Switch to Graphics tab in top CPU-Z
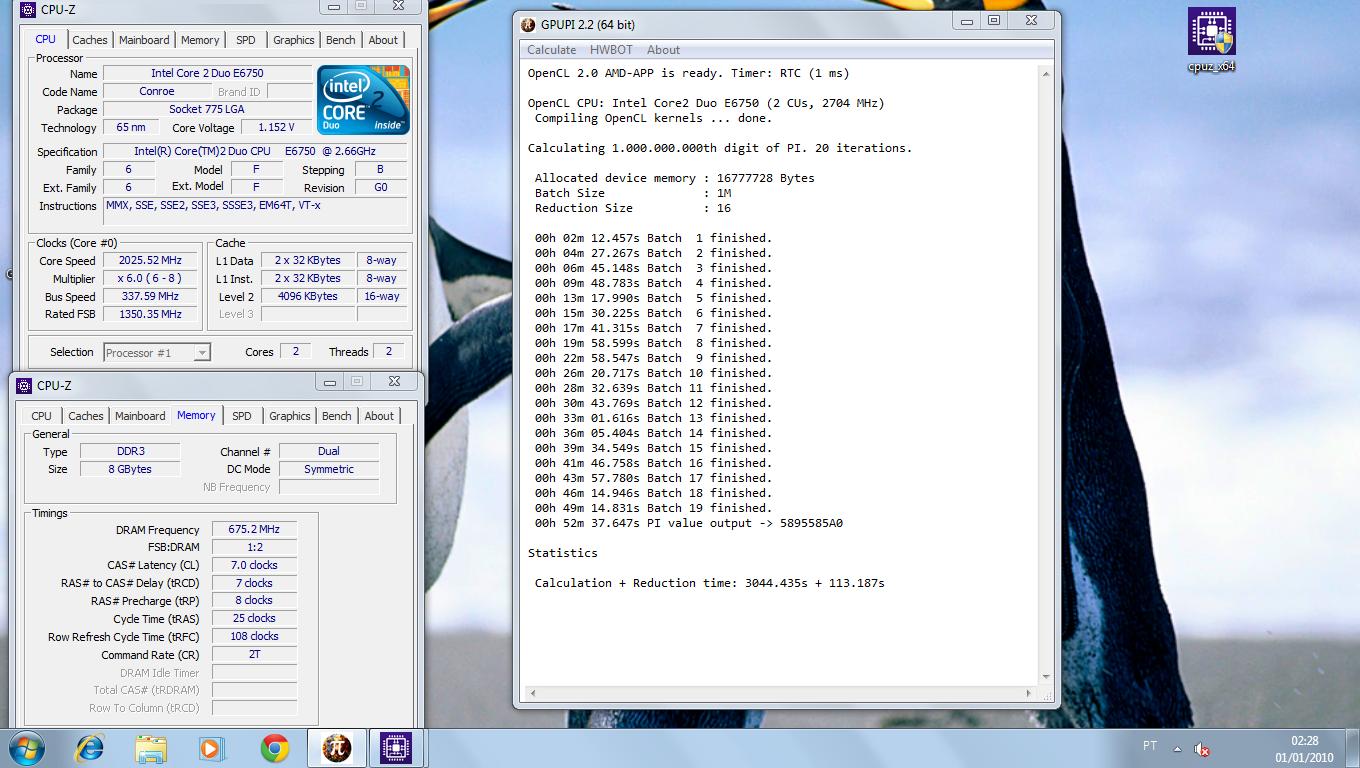 (294, 40)
